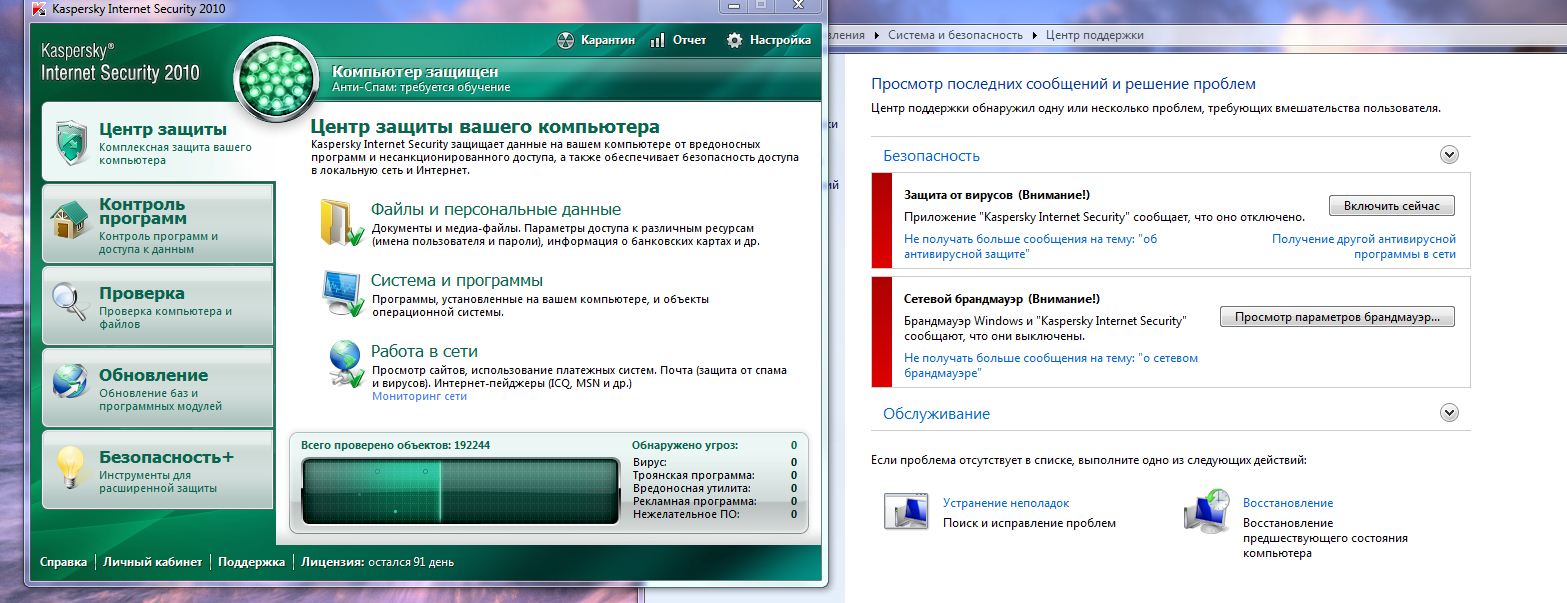
Task: Click the Лицензия license link
Action: 378,562
